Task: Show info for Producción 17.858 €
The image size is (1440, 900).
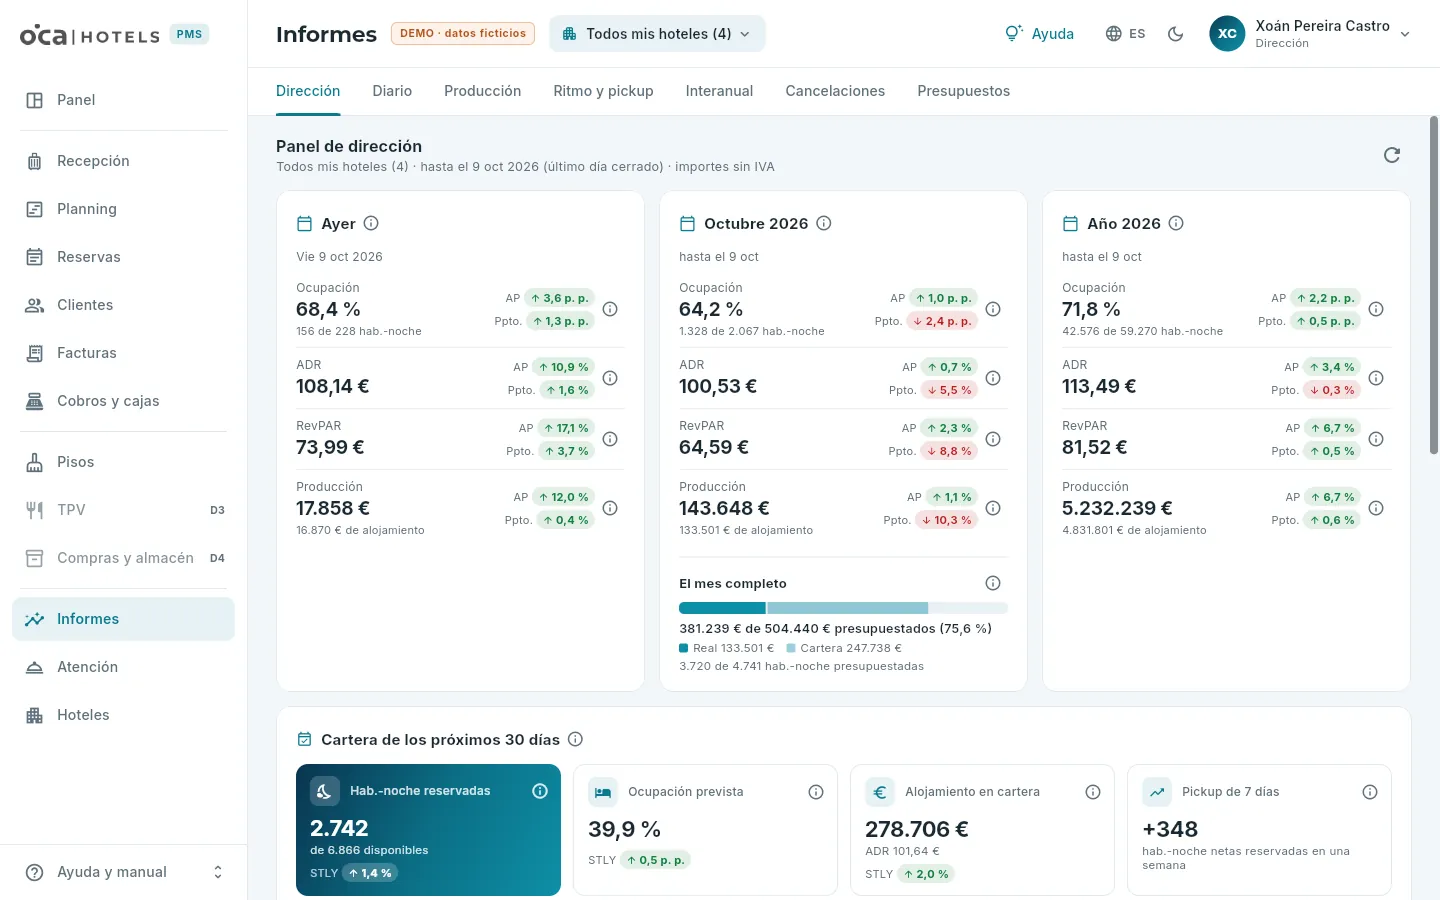Action: tap(610, 508)
